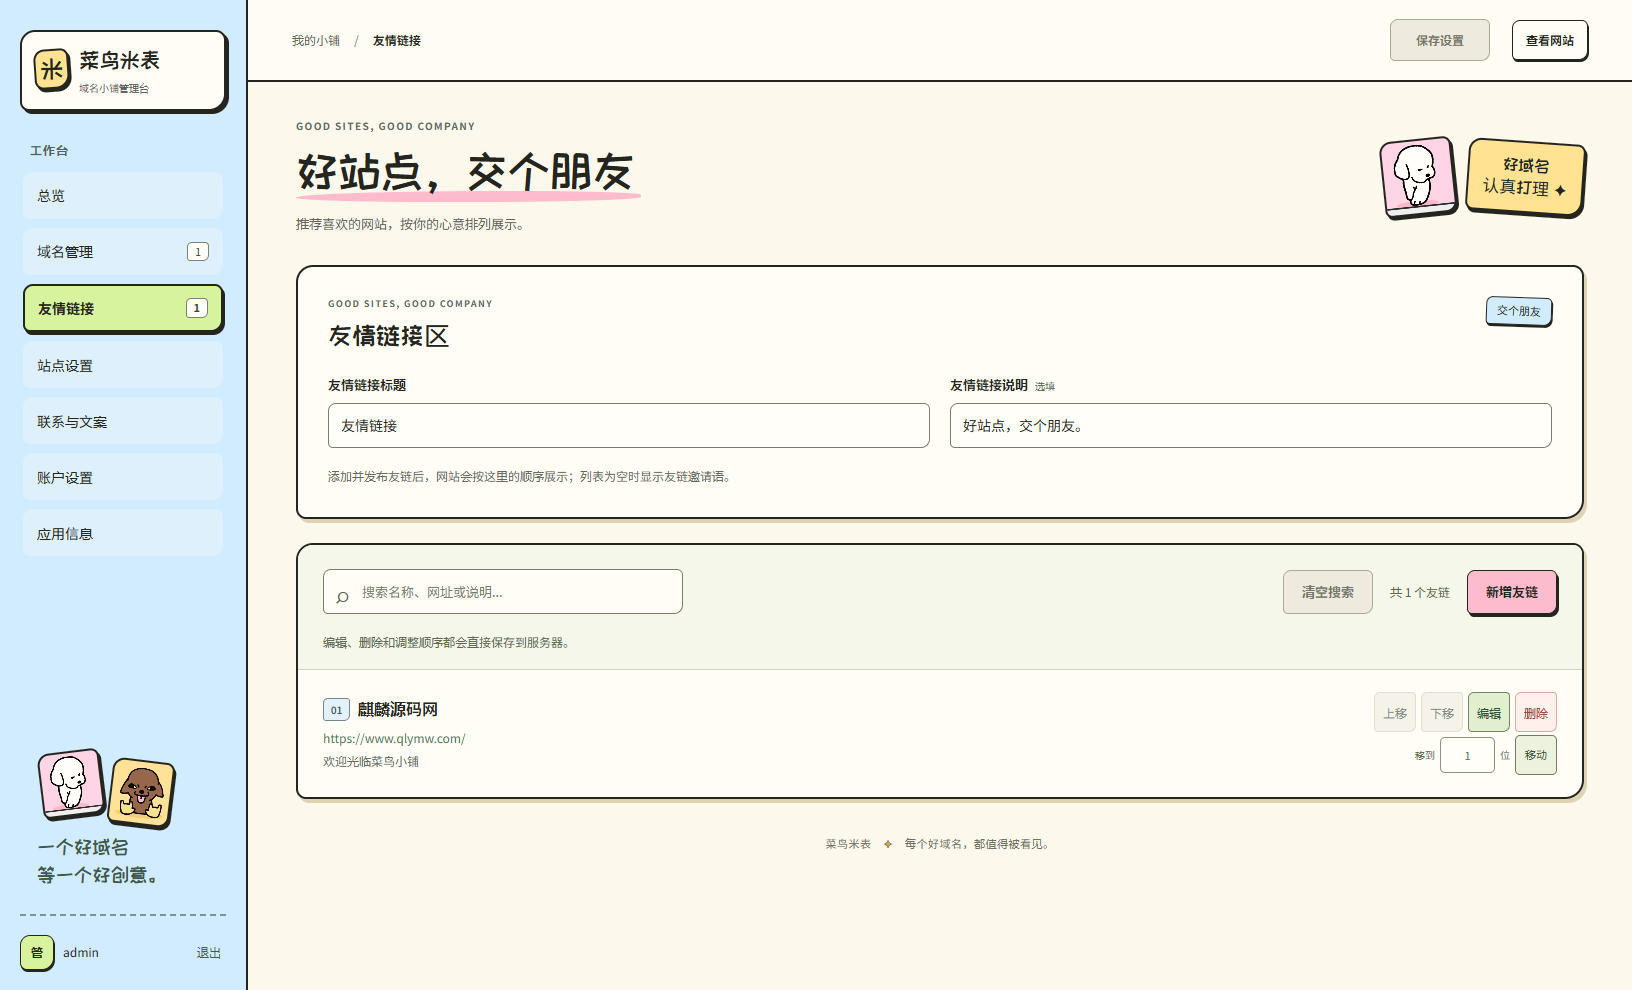Click the 管 admin avatar icon
The image size is (1632, 990).
37,952
